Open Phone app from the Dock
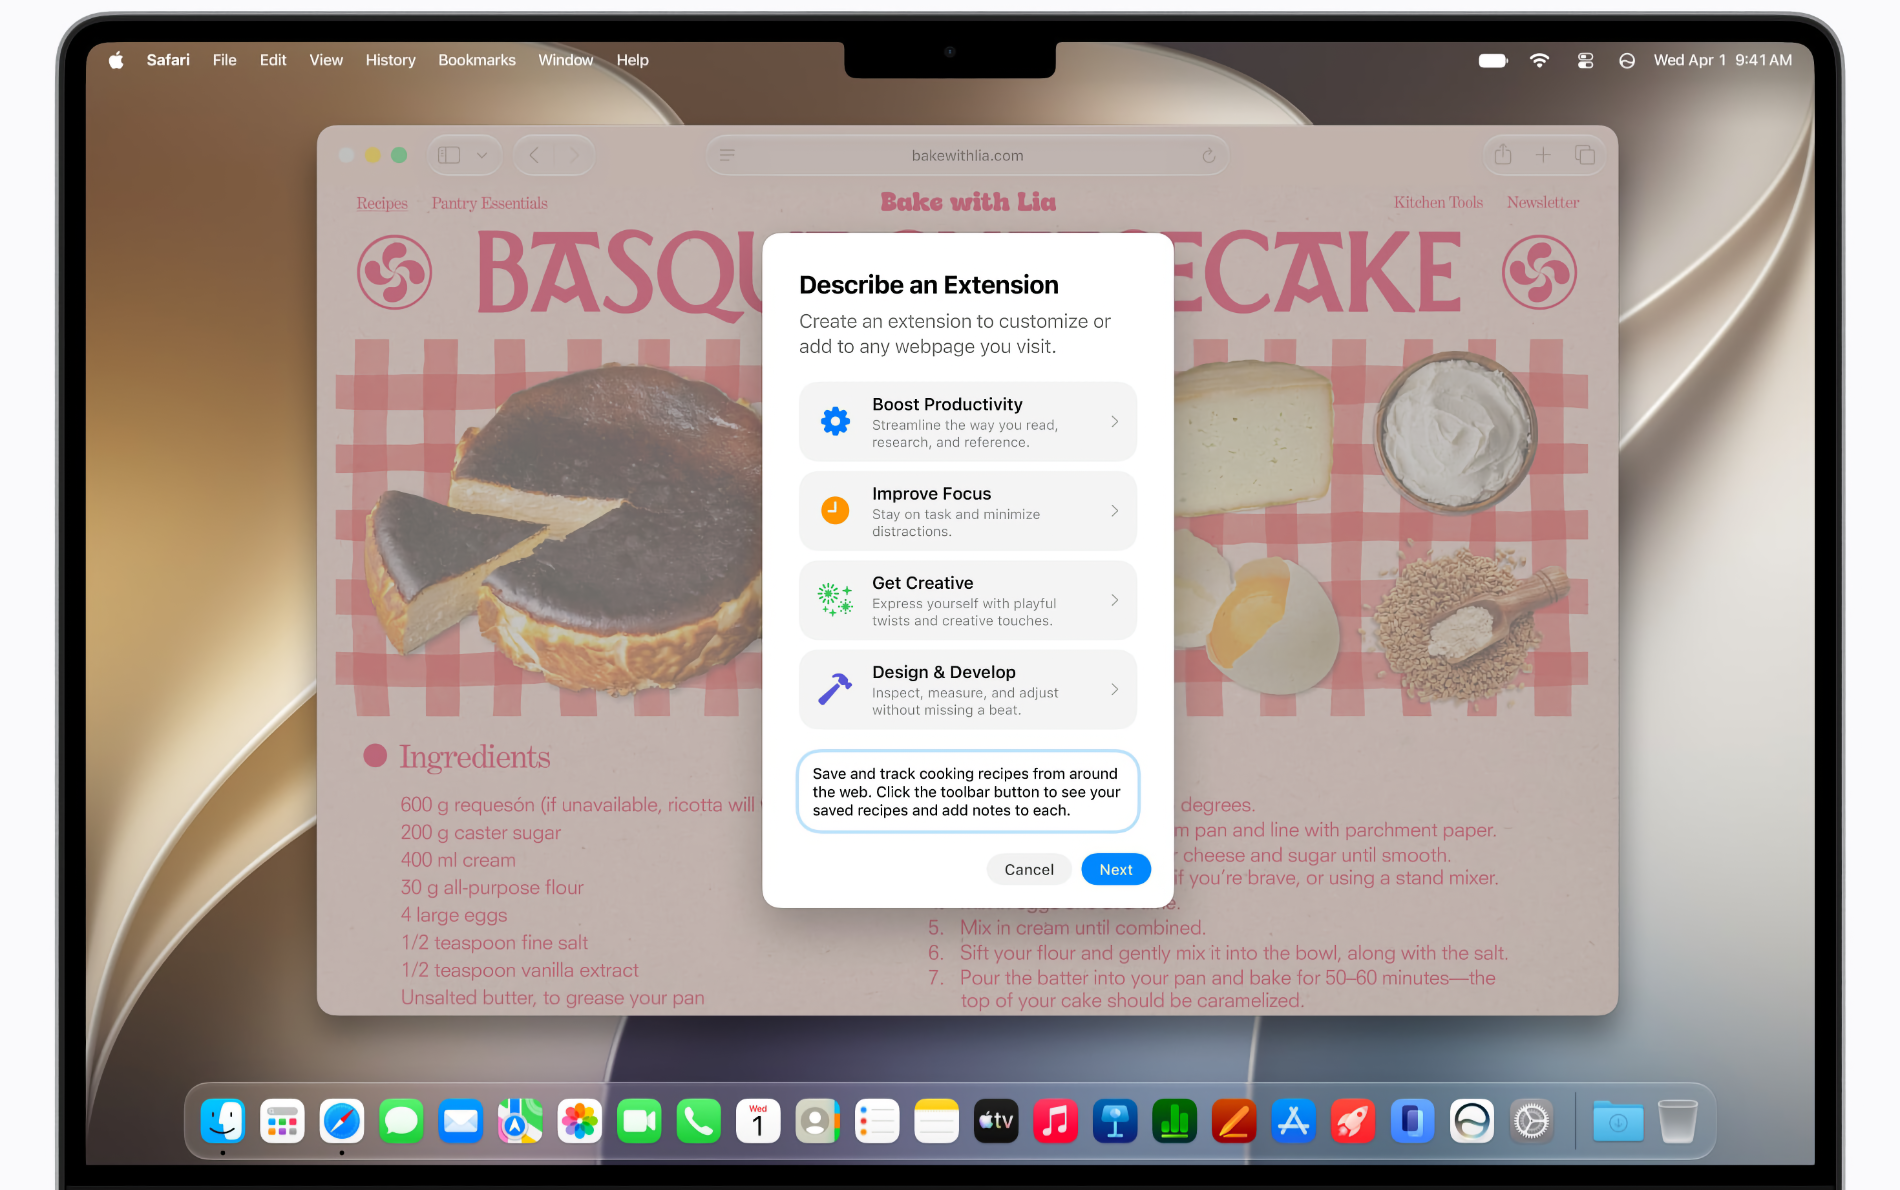 point(699,1121)
